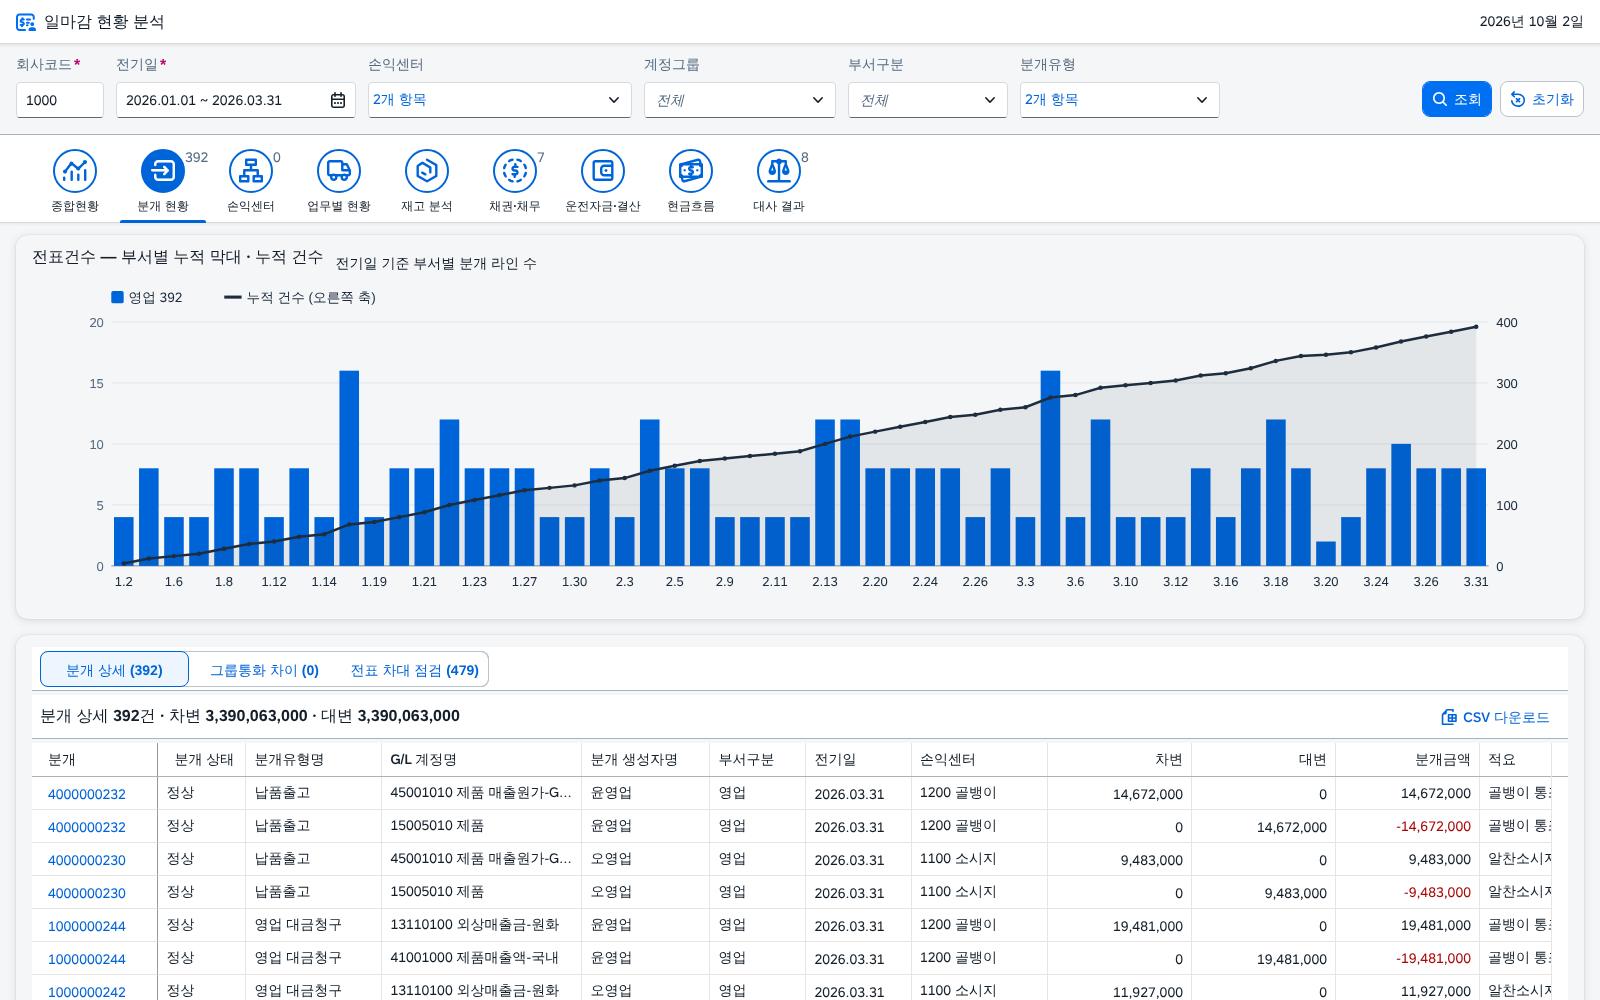
Task: Click the 분개 생성자명 column header
Action: 645,759
